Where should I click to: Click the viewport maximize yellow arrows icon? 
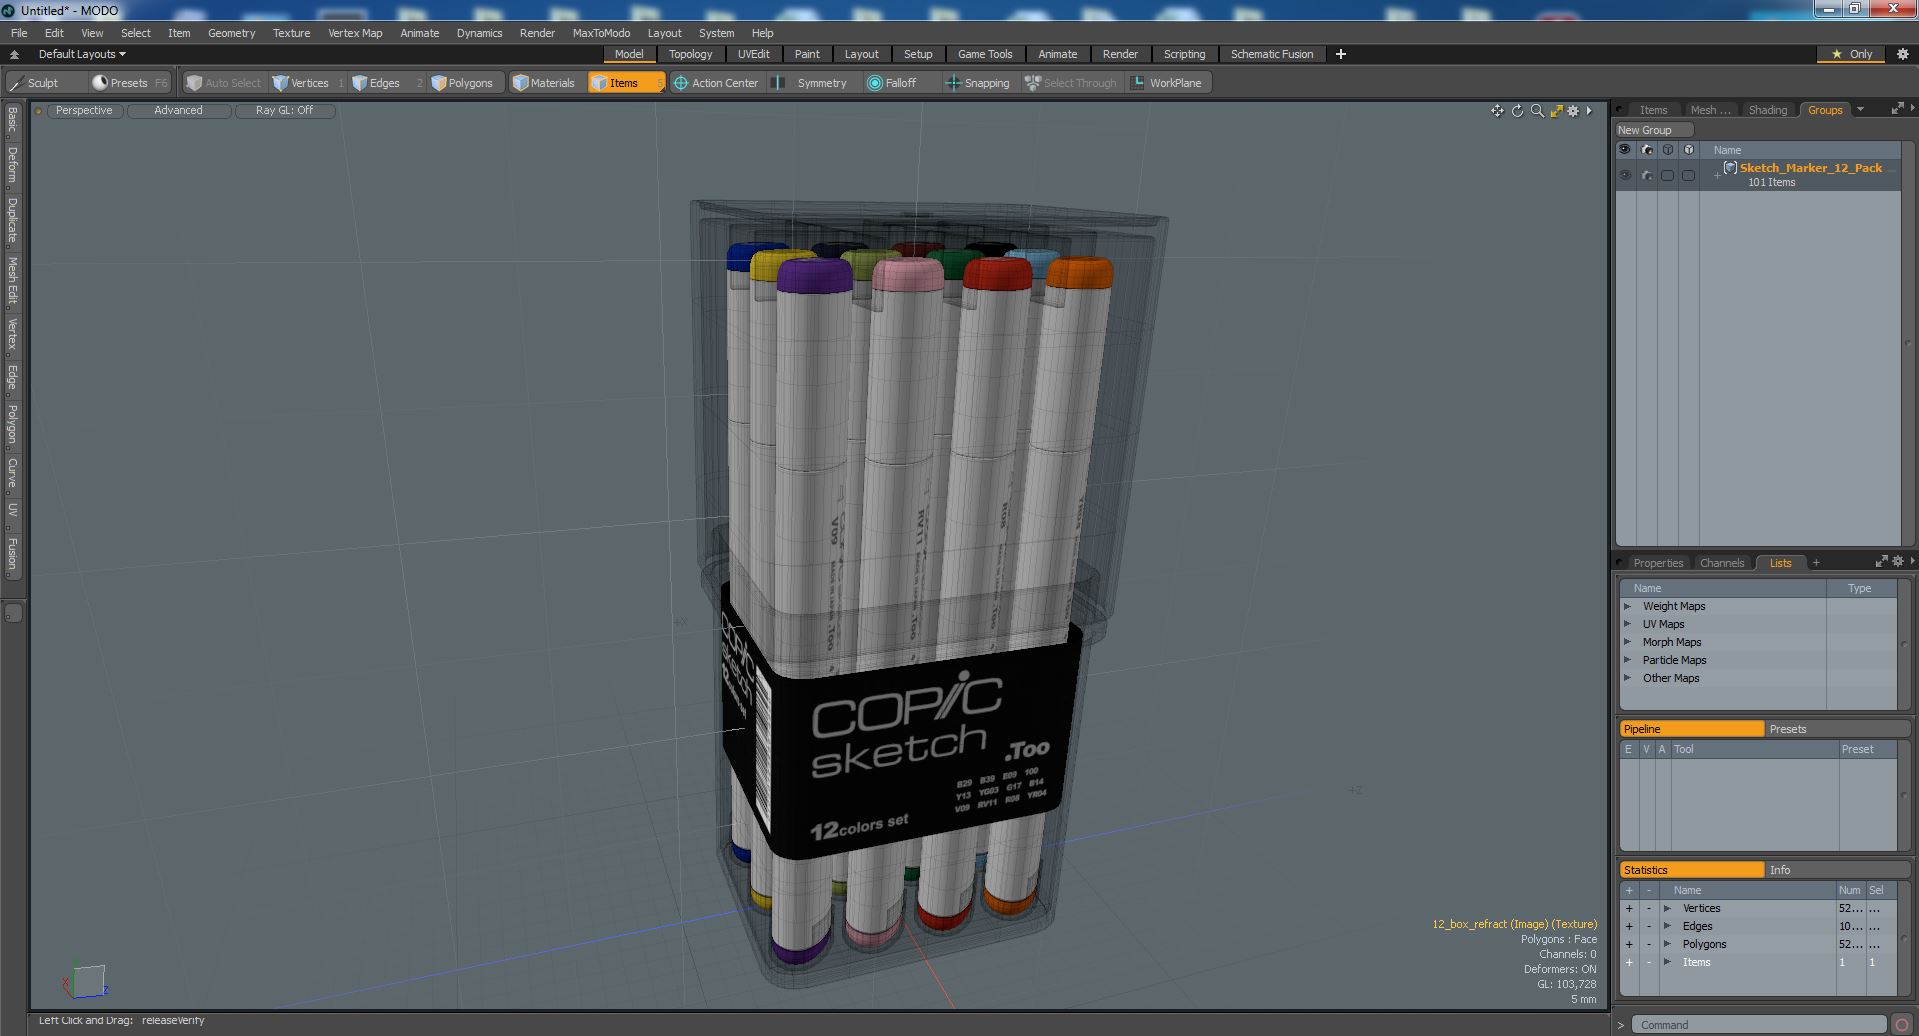pyautogui.click(x=1556, y=111)
